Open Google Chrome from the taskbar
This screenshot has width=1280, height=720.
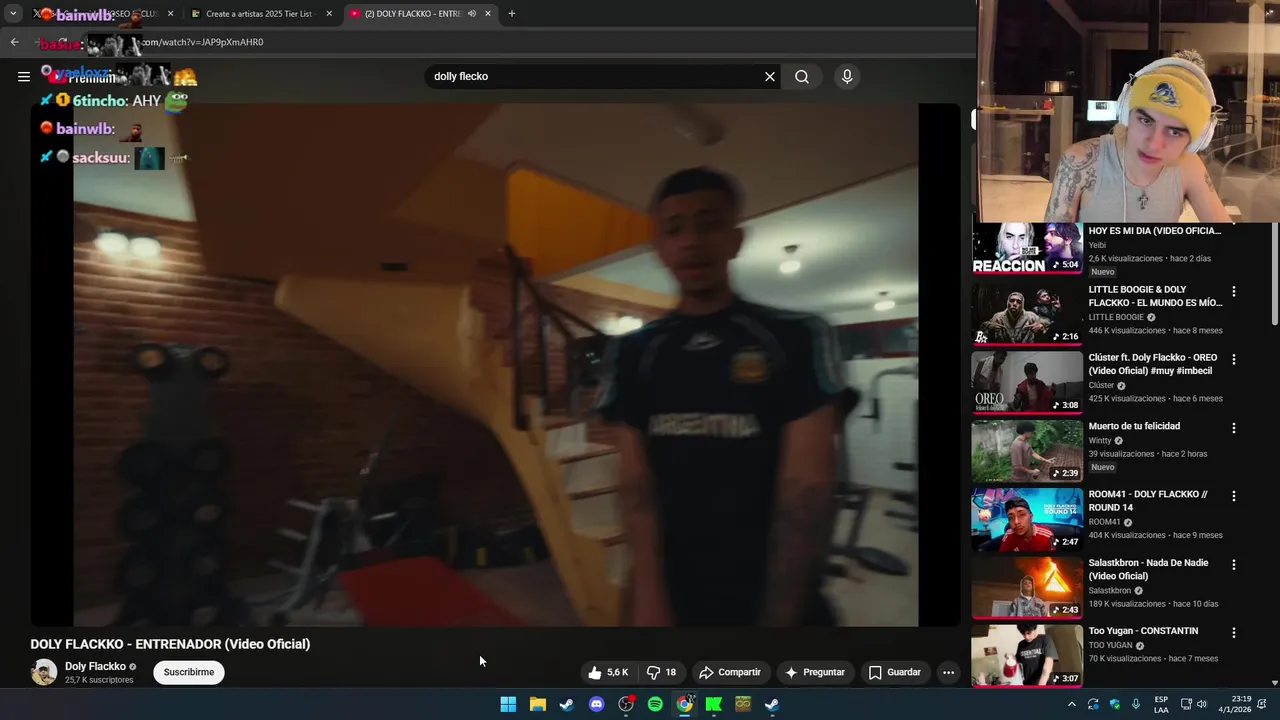pos(684,704)
